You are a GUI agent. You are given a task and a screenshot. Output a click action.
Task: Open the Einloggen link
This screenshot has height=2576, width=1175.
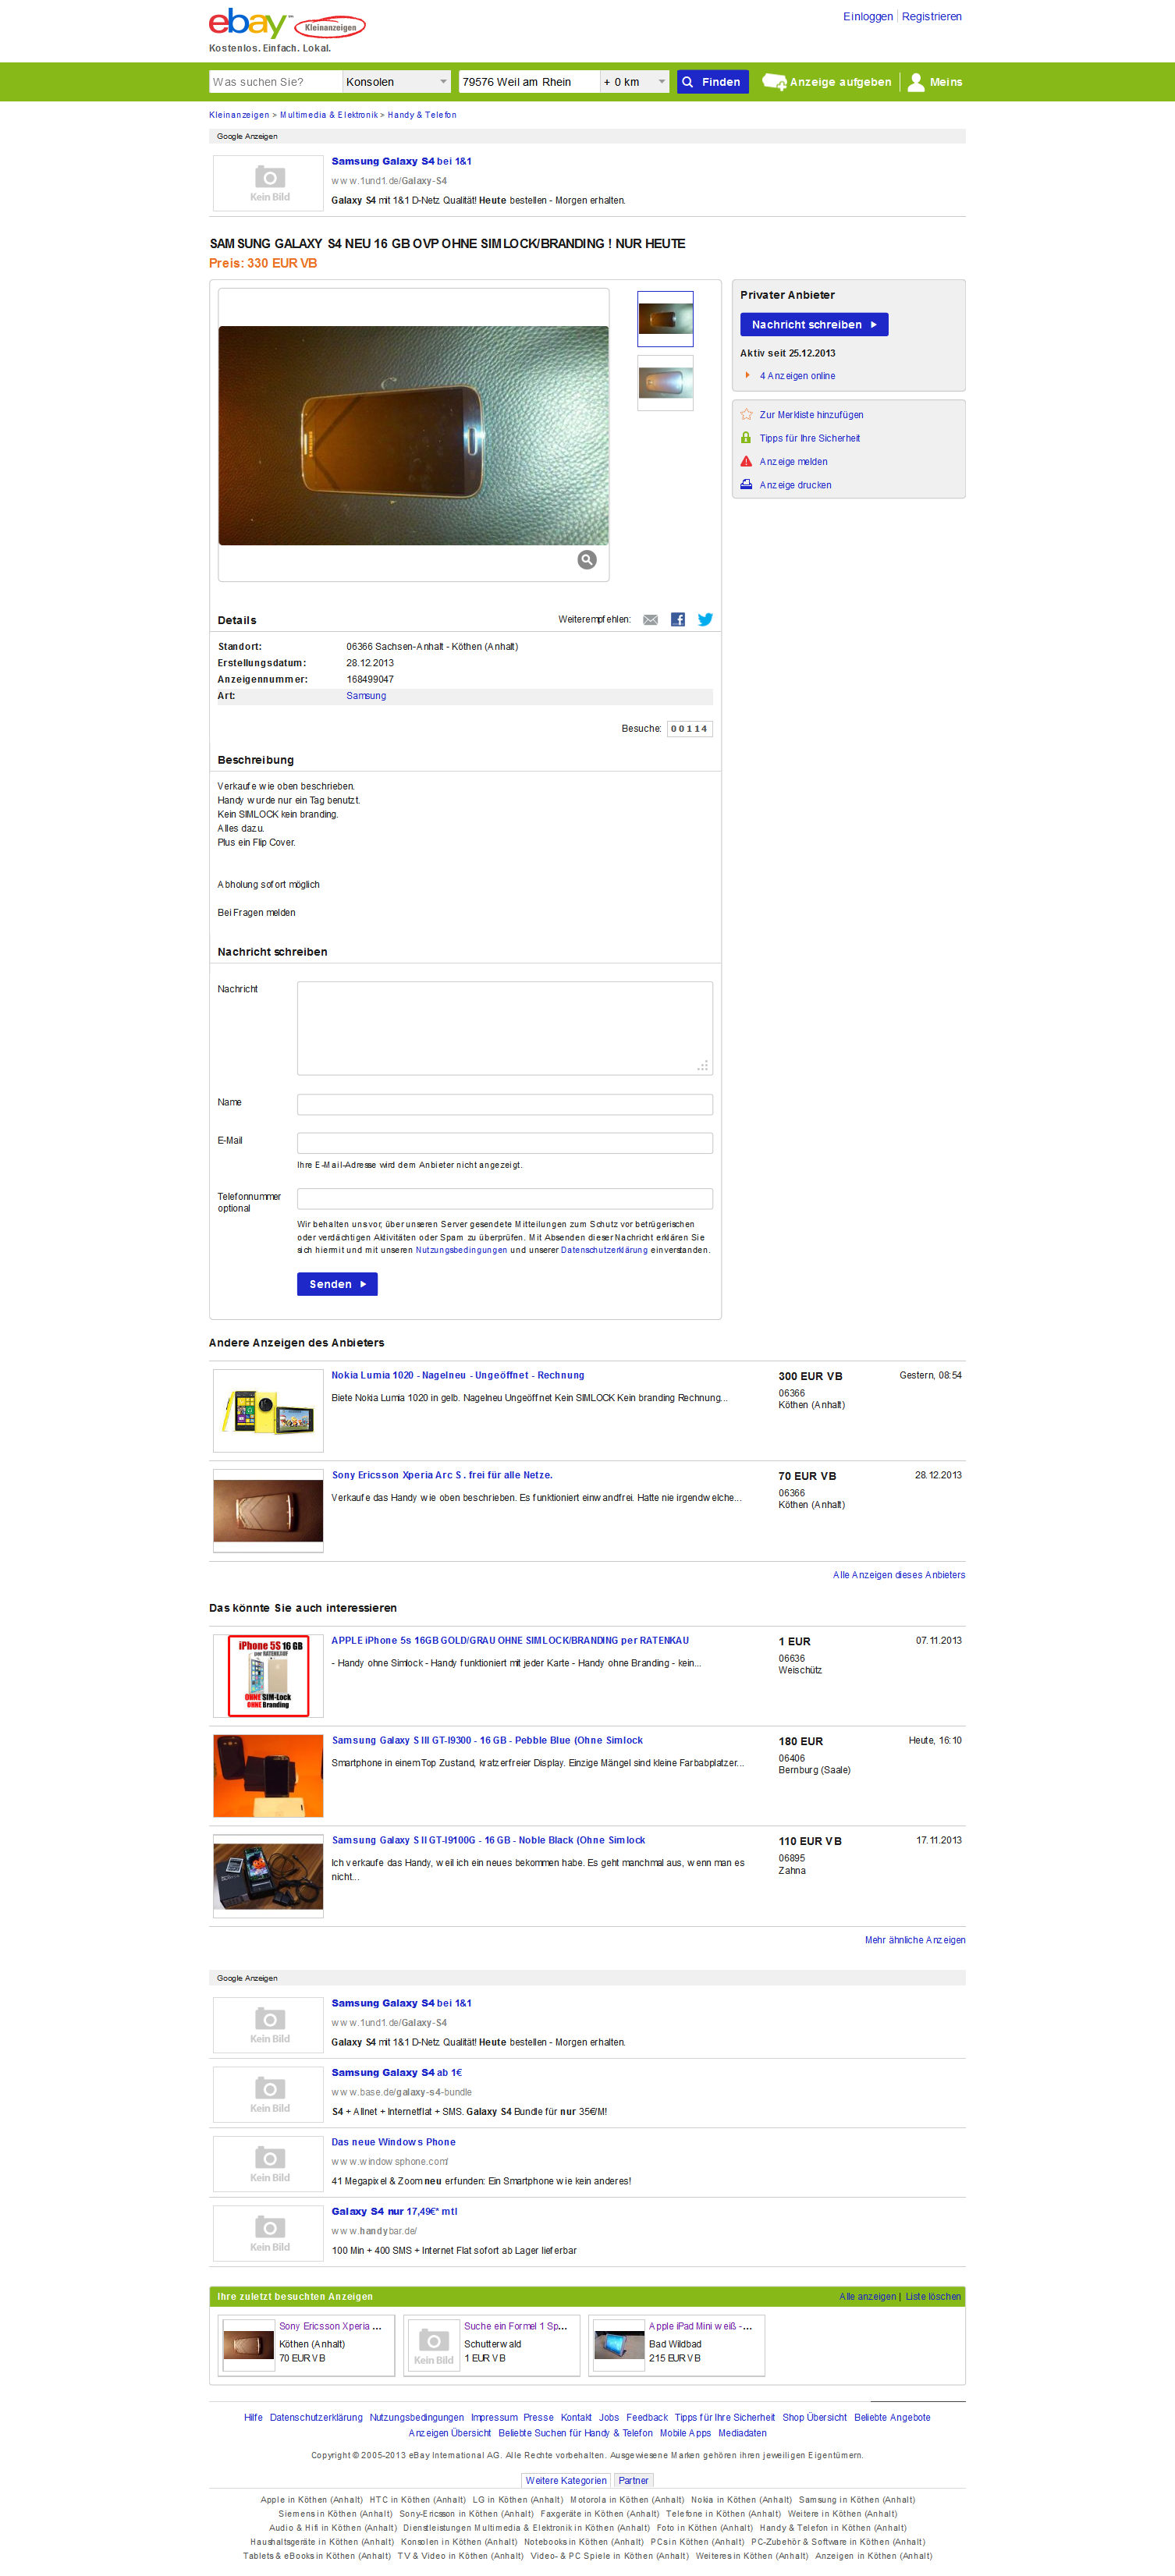tap(867, 17)
